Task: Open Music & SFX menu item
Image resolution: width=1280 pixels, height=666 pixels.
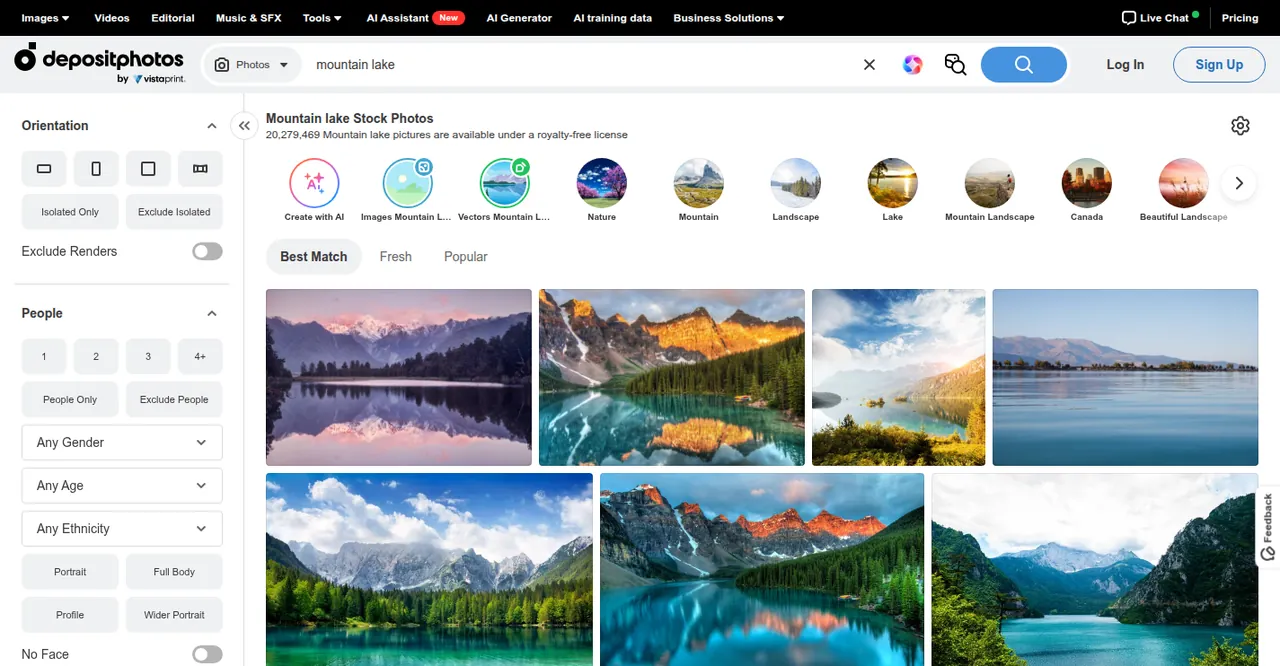Action: pos(249,18)
